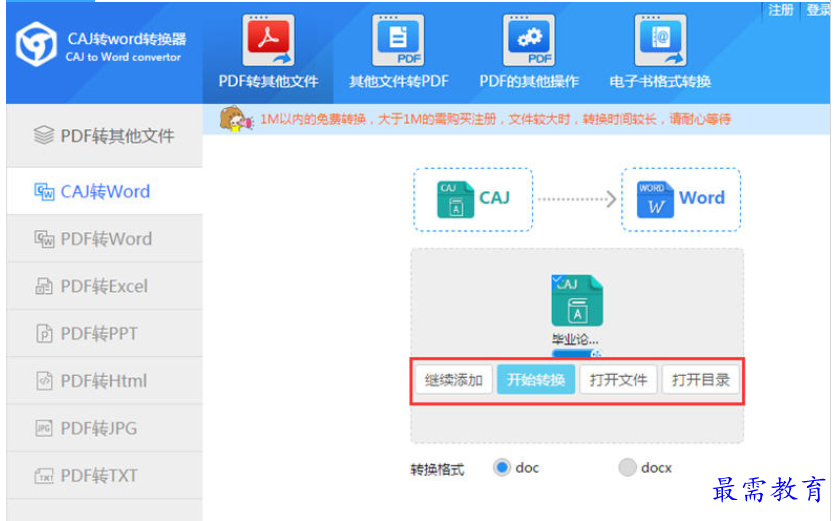The width and height of the screenshot is (834, 521).
Task: Collapse the PDF转其他文件 sidebar header
Action: pyautogui.click(x=104, y=136)
